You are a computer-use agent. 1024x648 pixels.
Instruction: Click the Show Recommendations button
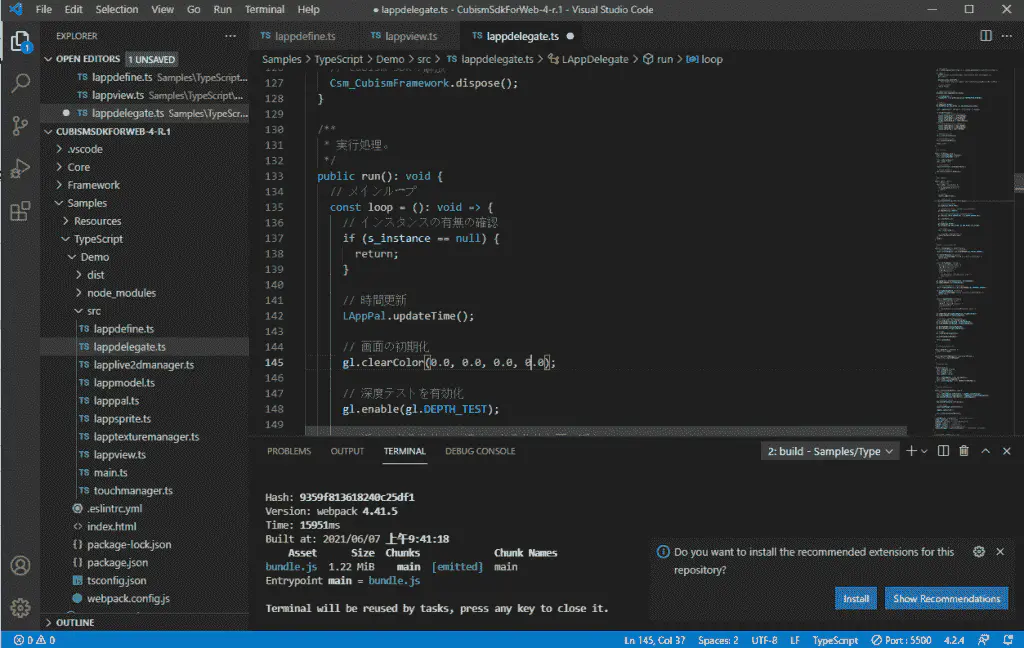(946, 598)
